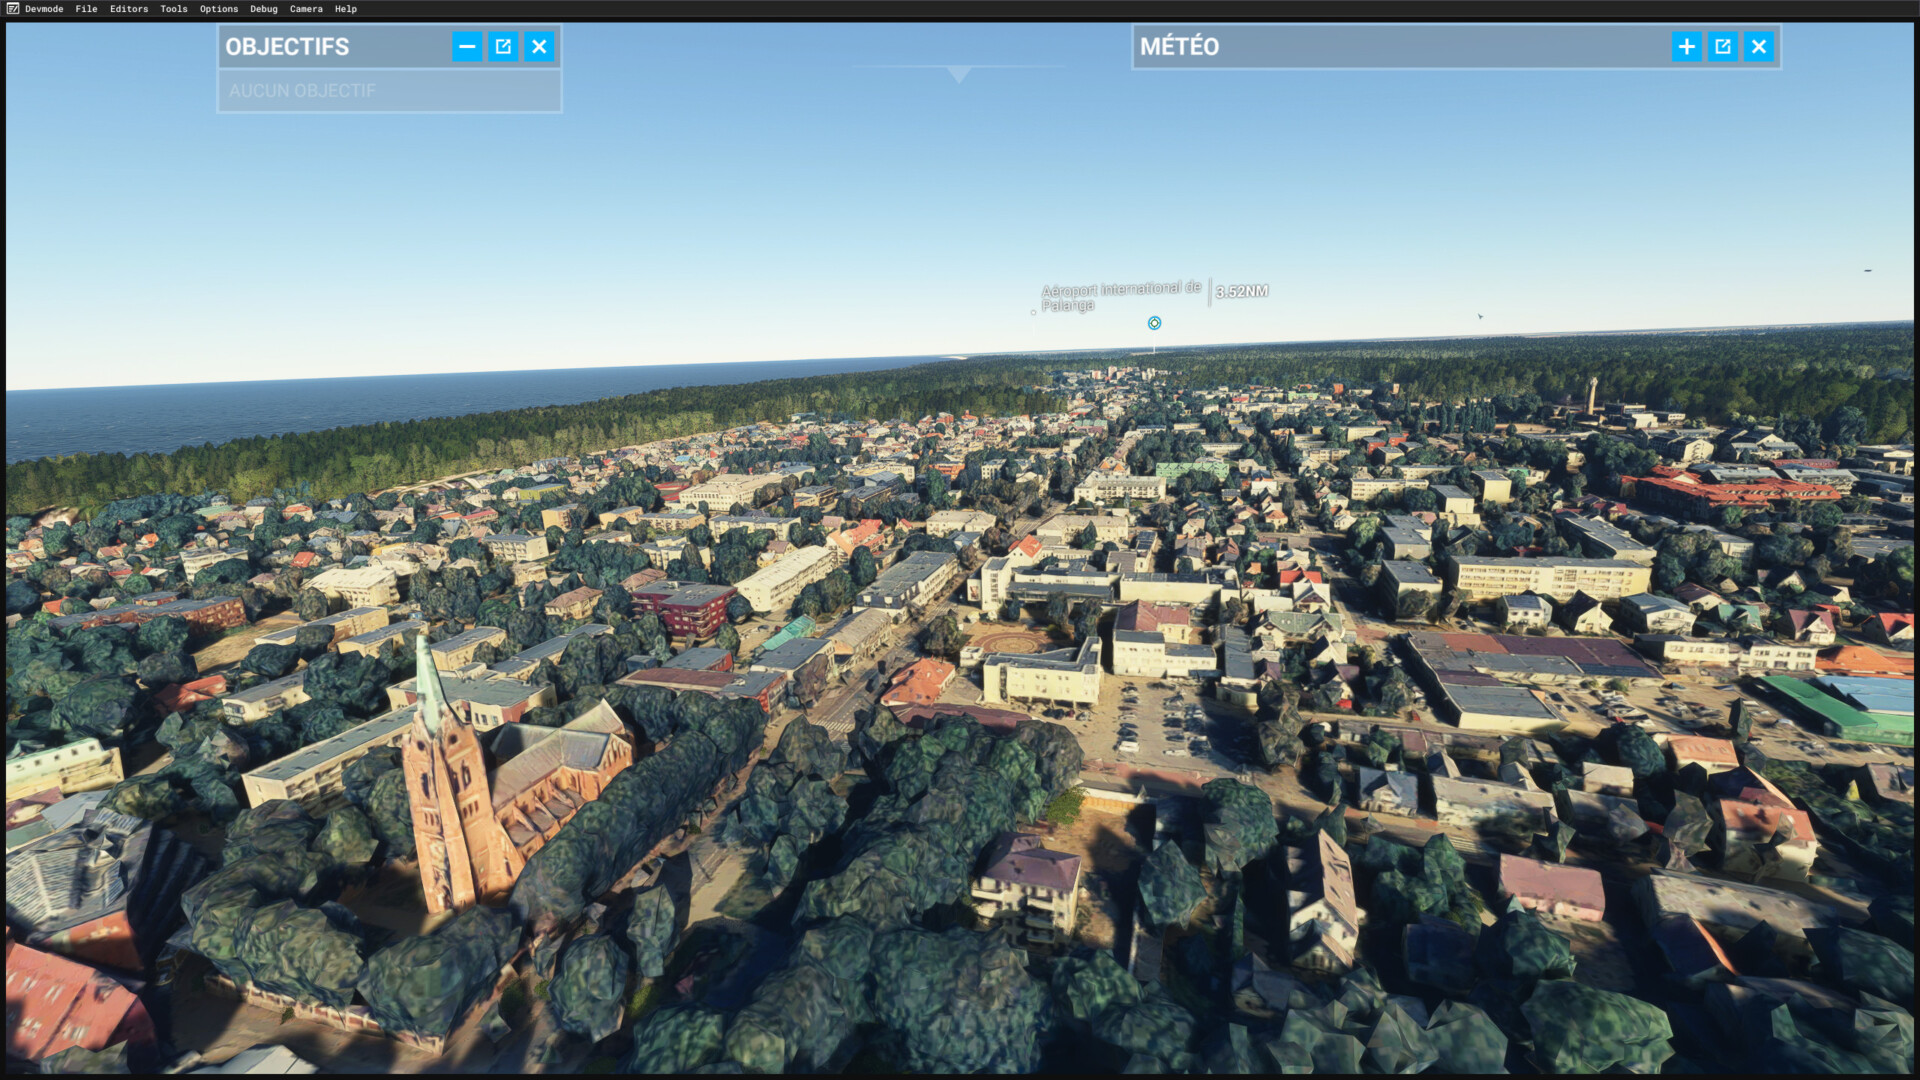Expand the MÉTÉO panel with plus icon
Image resolution: width=1920 pixels, height=1080 pixels.
[x=1686, y=47]
